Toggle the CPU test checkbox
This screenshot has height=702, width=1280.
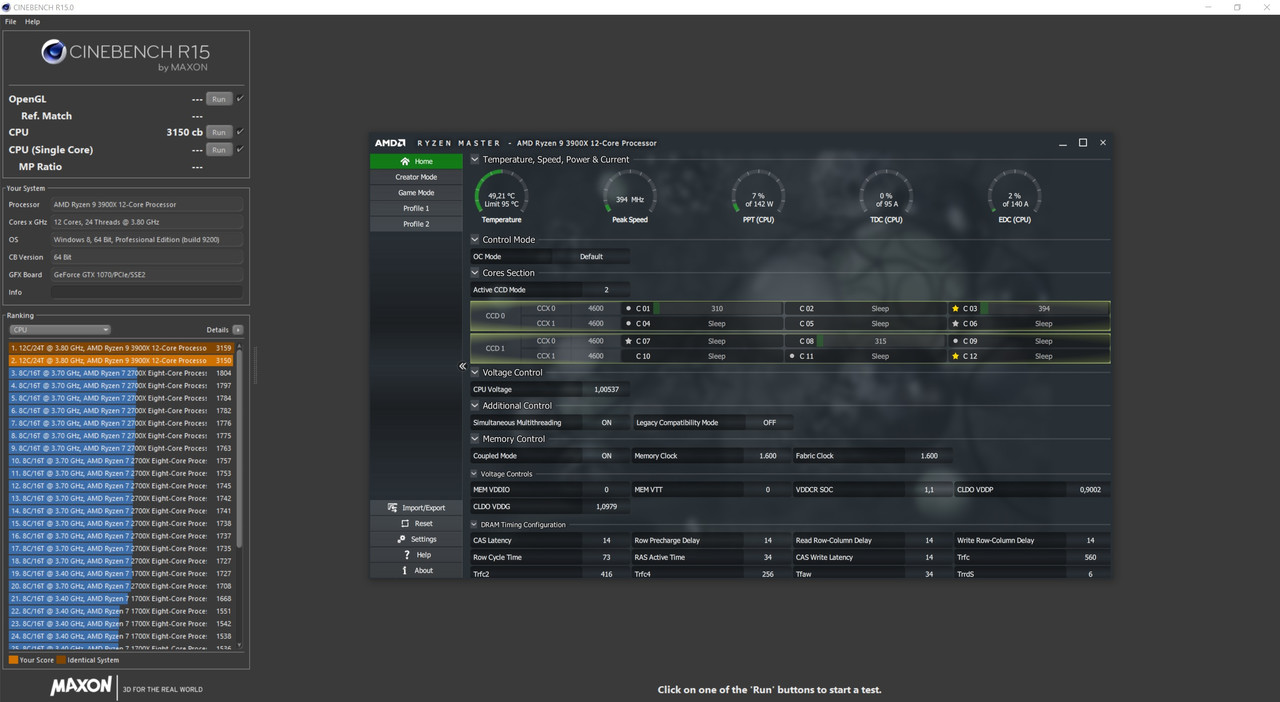point(240,132)
